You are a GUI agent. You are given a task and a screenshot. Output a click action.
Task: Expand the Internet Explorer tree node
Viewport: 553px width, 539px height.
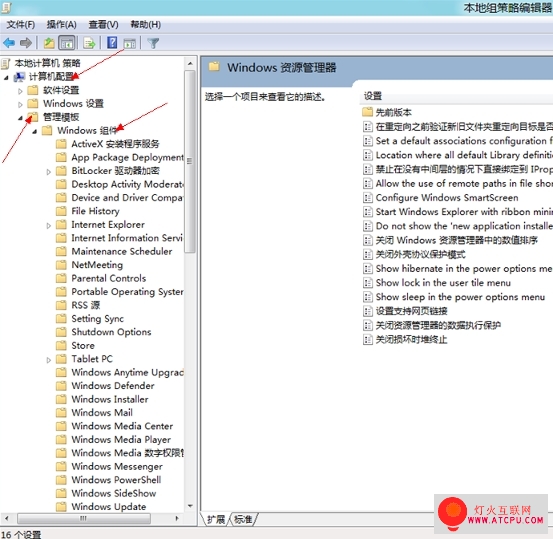[x=49, y=225]
